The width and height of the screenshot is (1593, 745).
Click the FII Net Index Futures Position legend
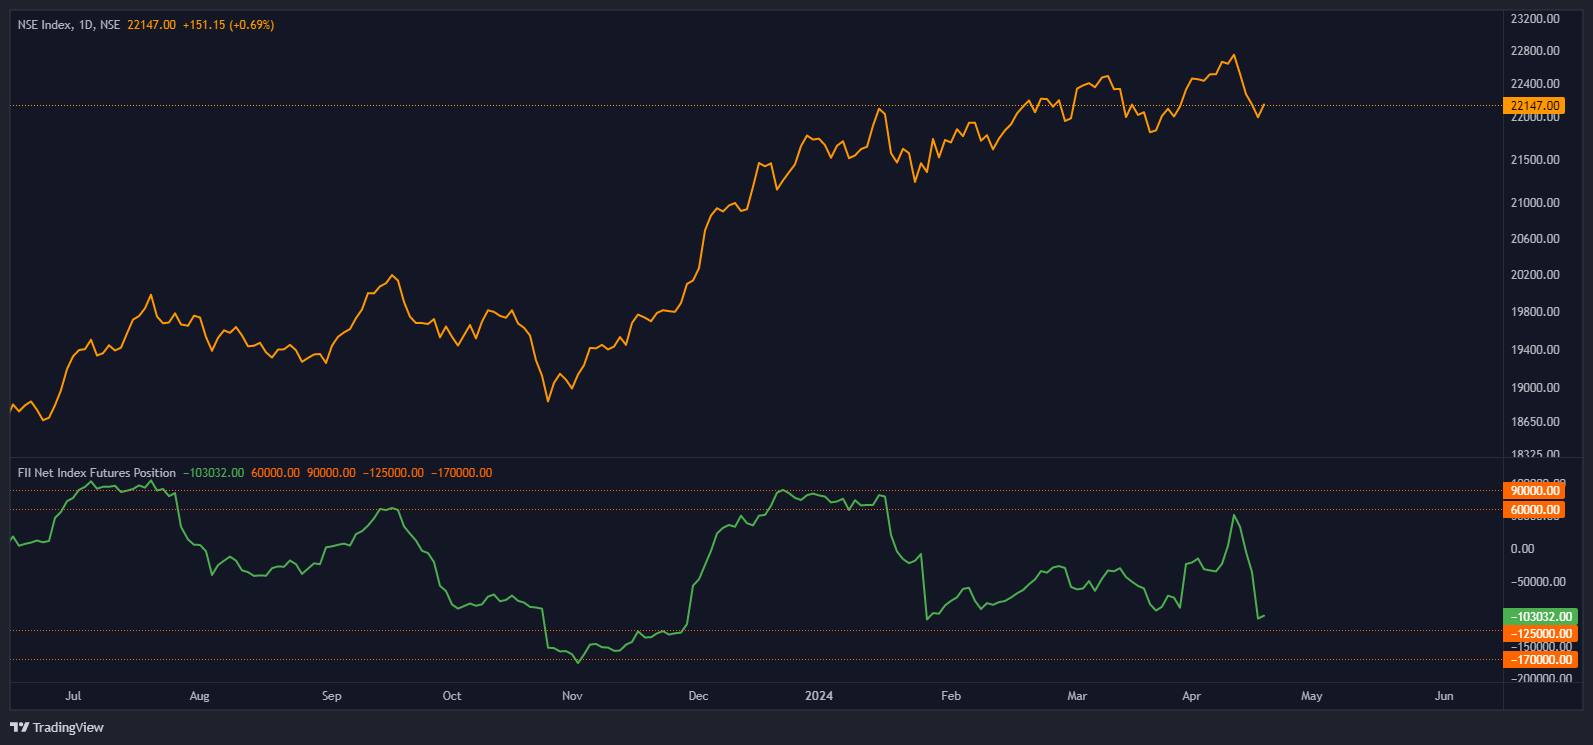(x=96, y=473)
